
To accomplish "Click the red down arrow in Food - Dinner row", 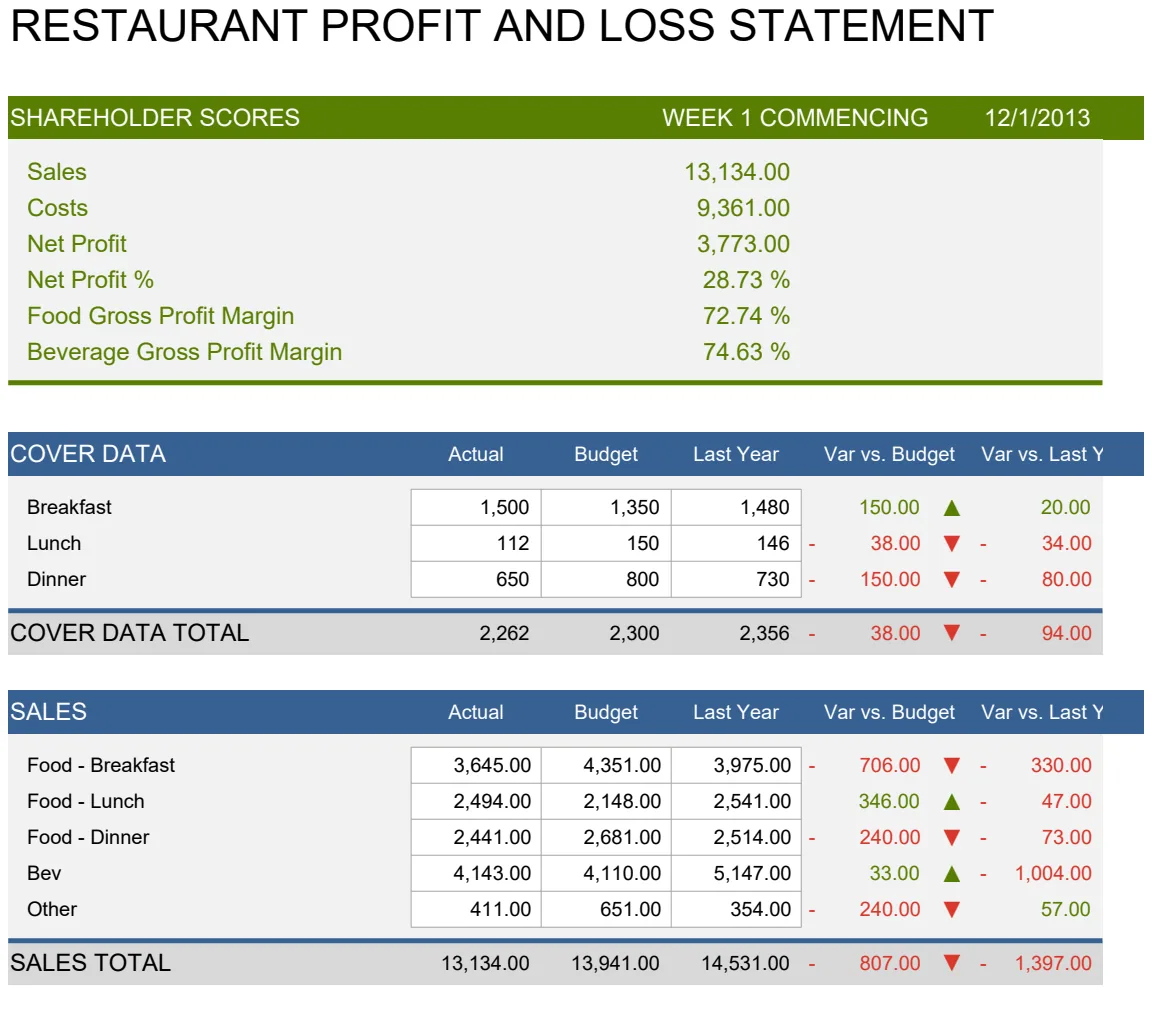I will coord(951,838).
